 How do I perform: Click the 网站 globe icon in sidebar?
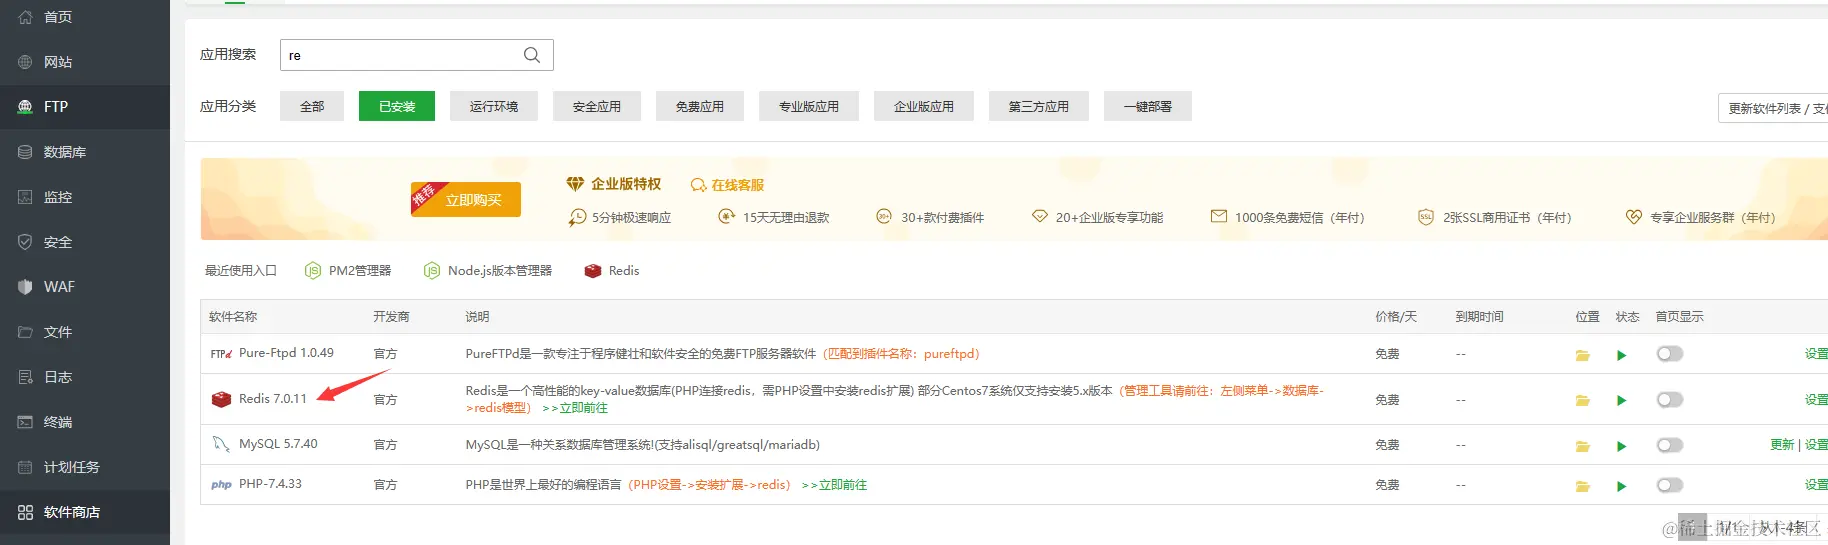pos(25,62)
